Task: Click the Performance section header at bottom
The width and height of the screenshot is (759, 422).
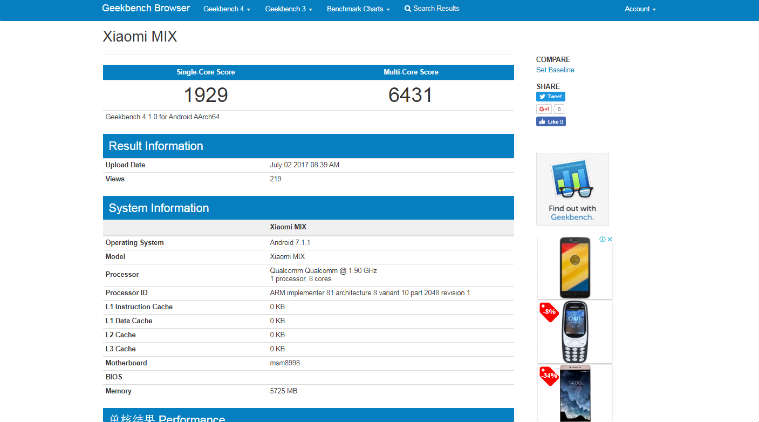Action: coord(308,415)
